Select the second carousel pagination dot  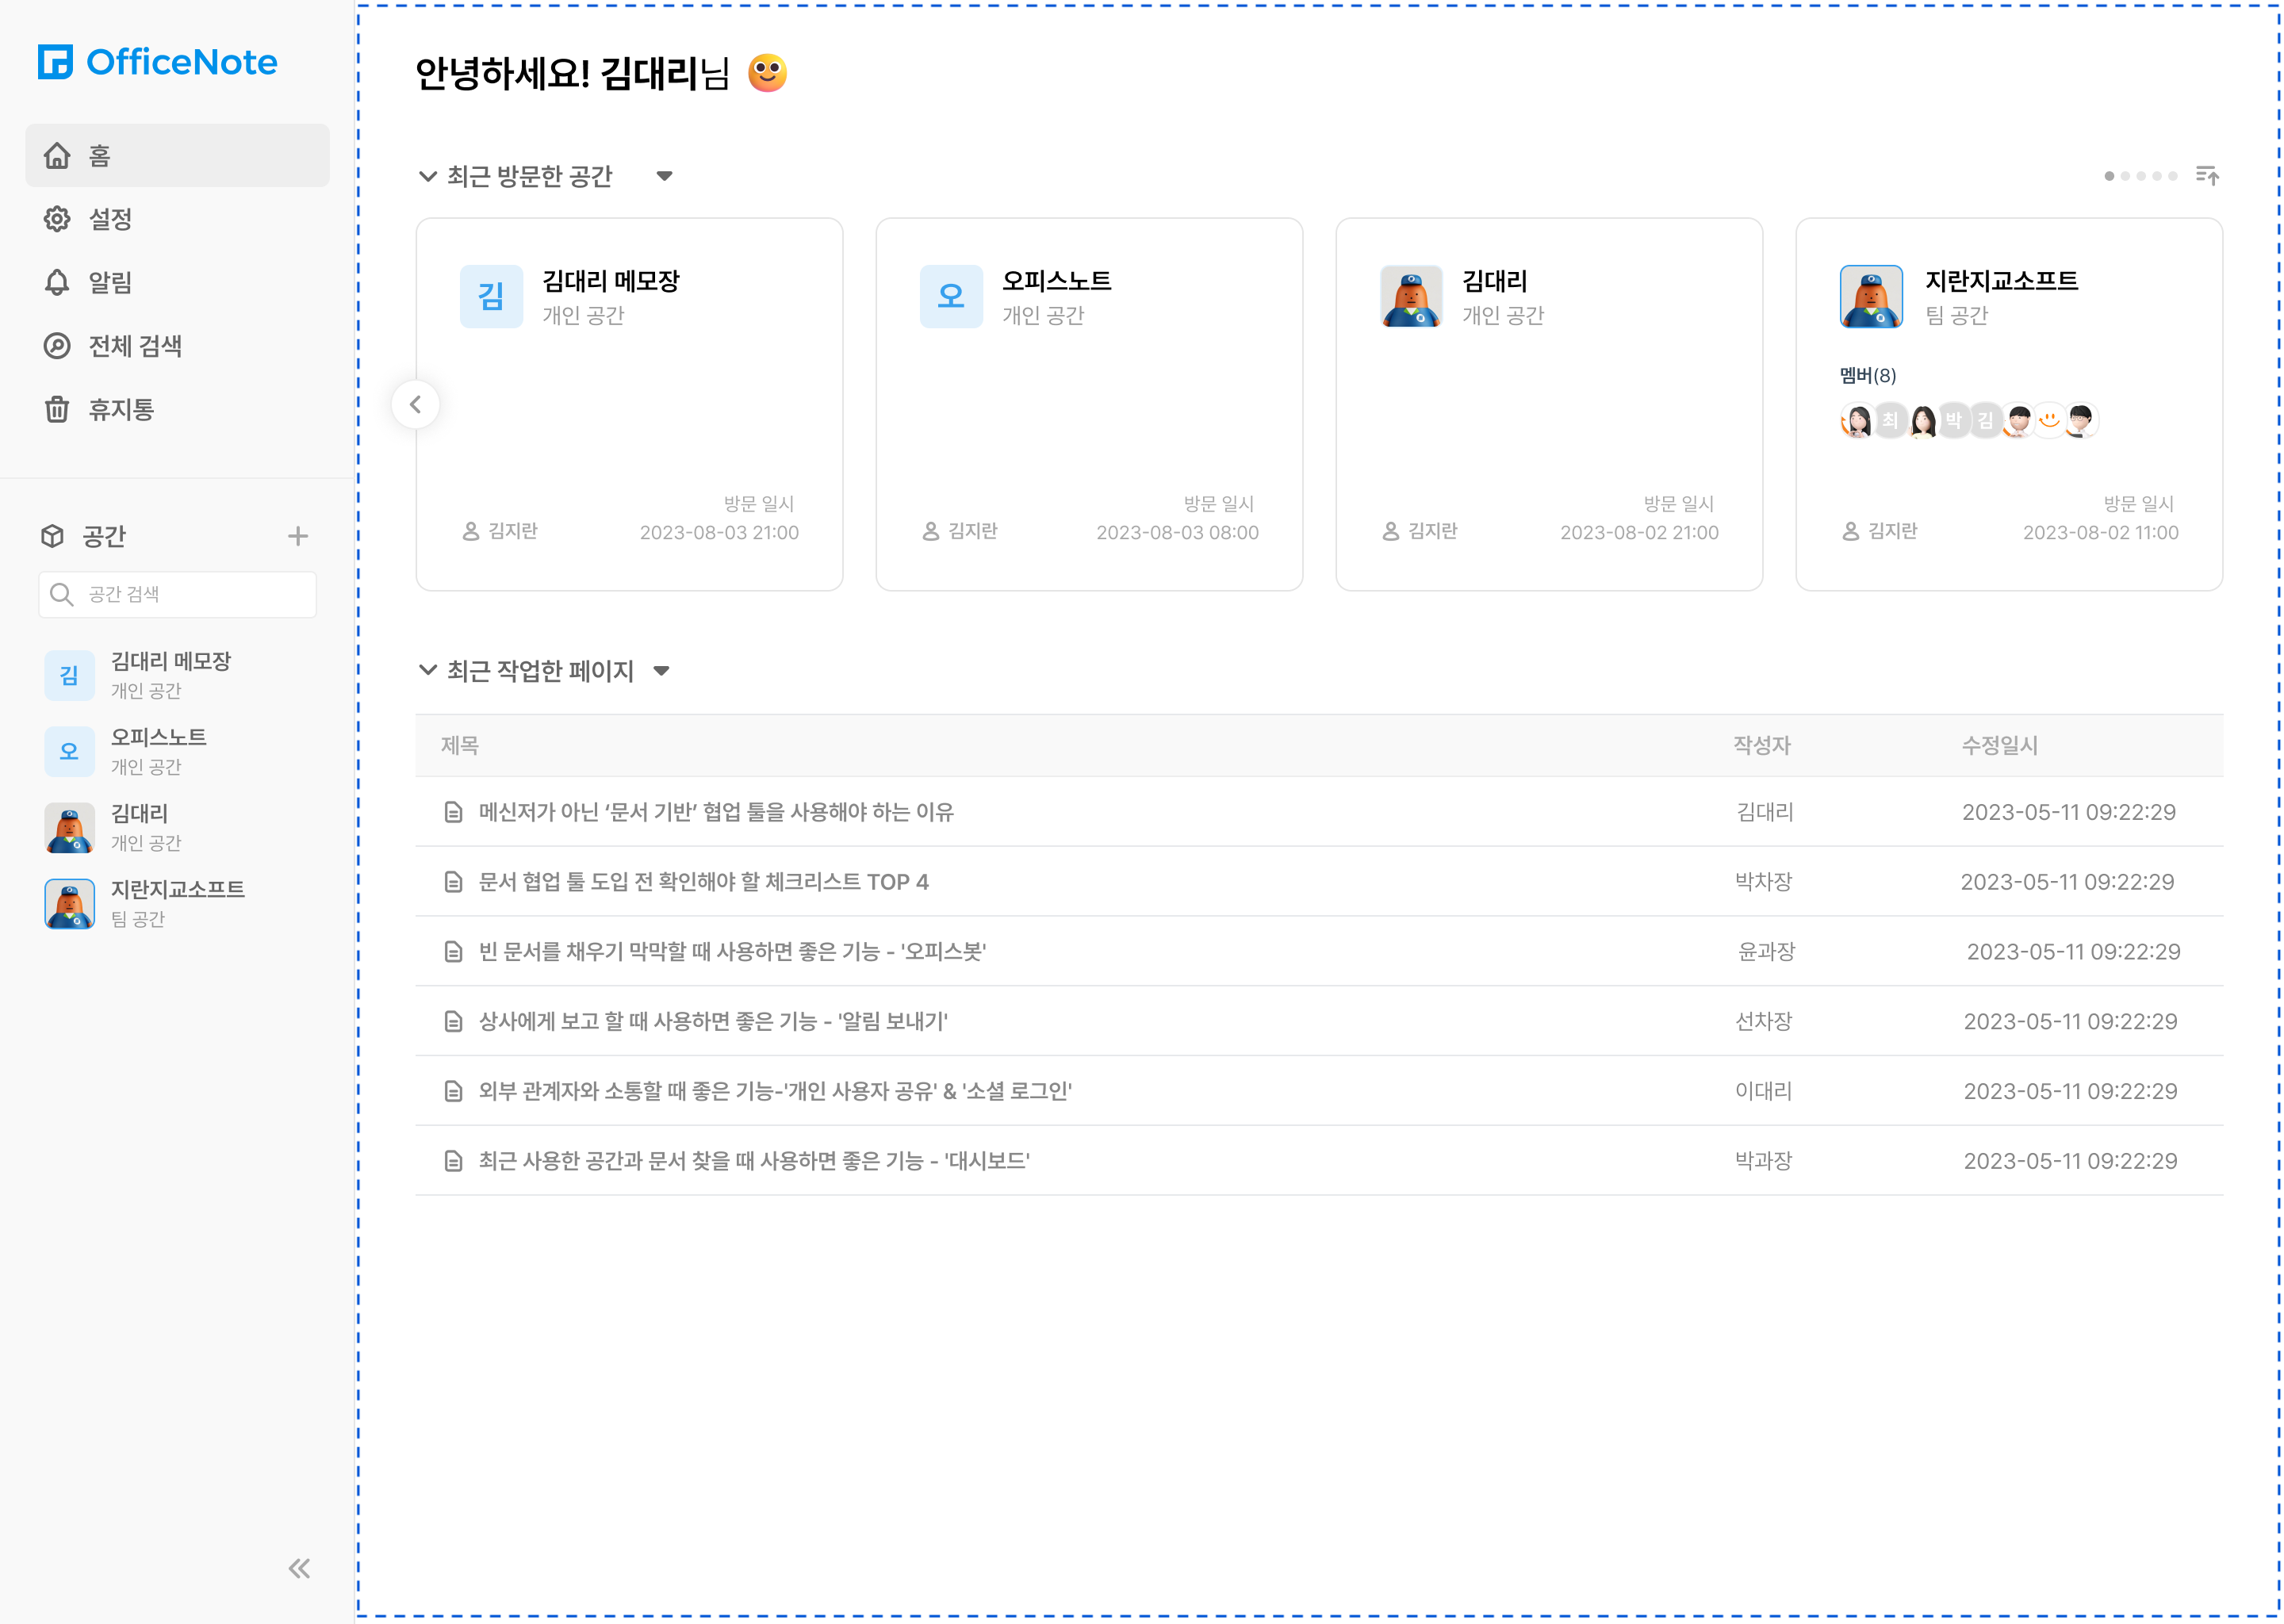(x=2125, y=176)
